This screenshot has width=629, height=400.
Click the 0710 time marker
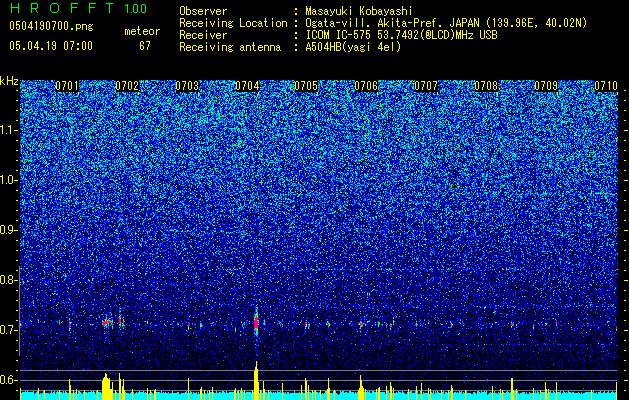coord(606,86)
